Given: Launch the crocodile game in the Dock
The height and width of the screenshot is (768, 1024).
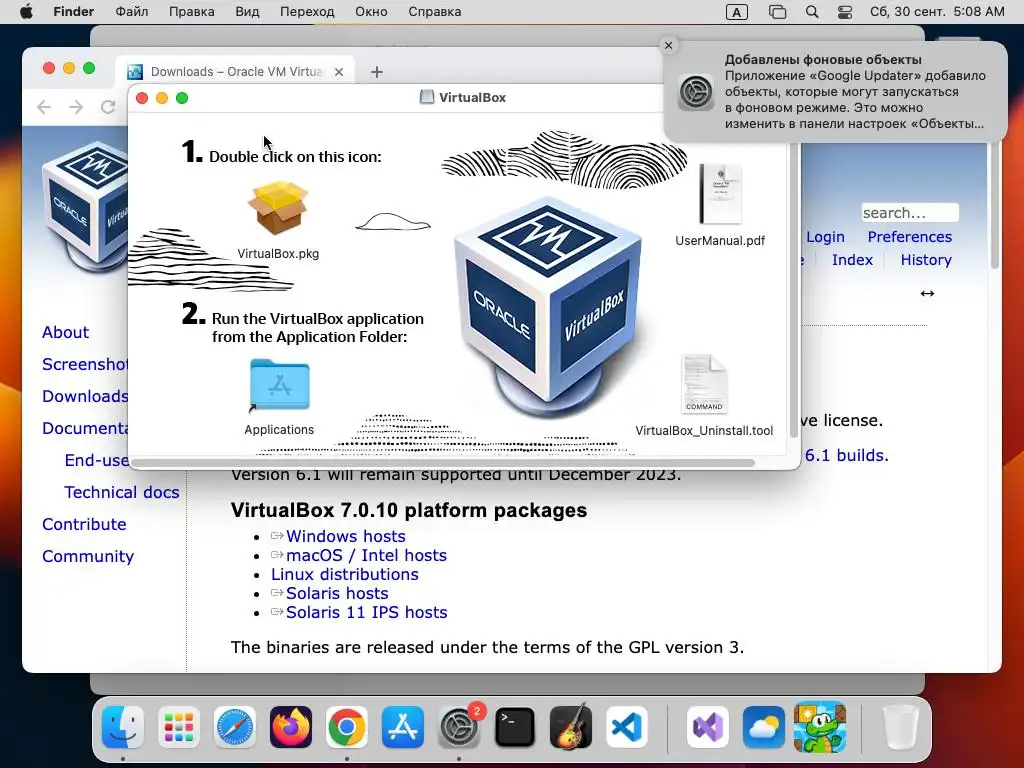Looking at the screenshot, I should 820,727.
